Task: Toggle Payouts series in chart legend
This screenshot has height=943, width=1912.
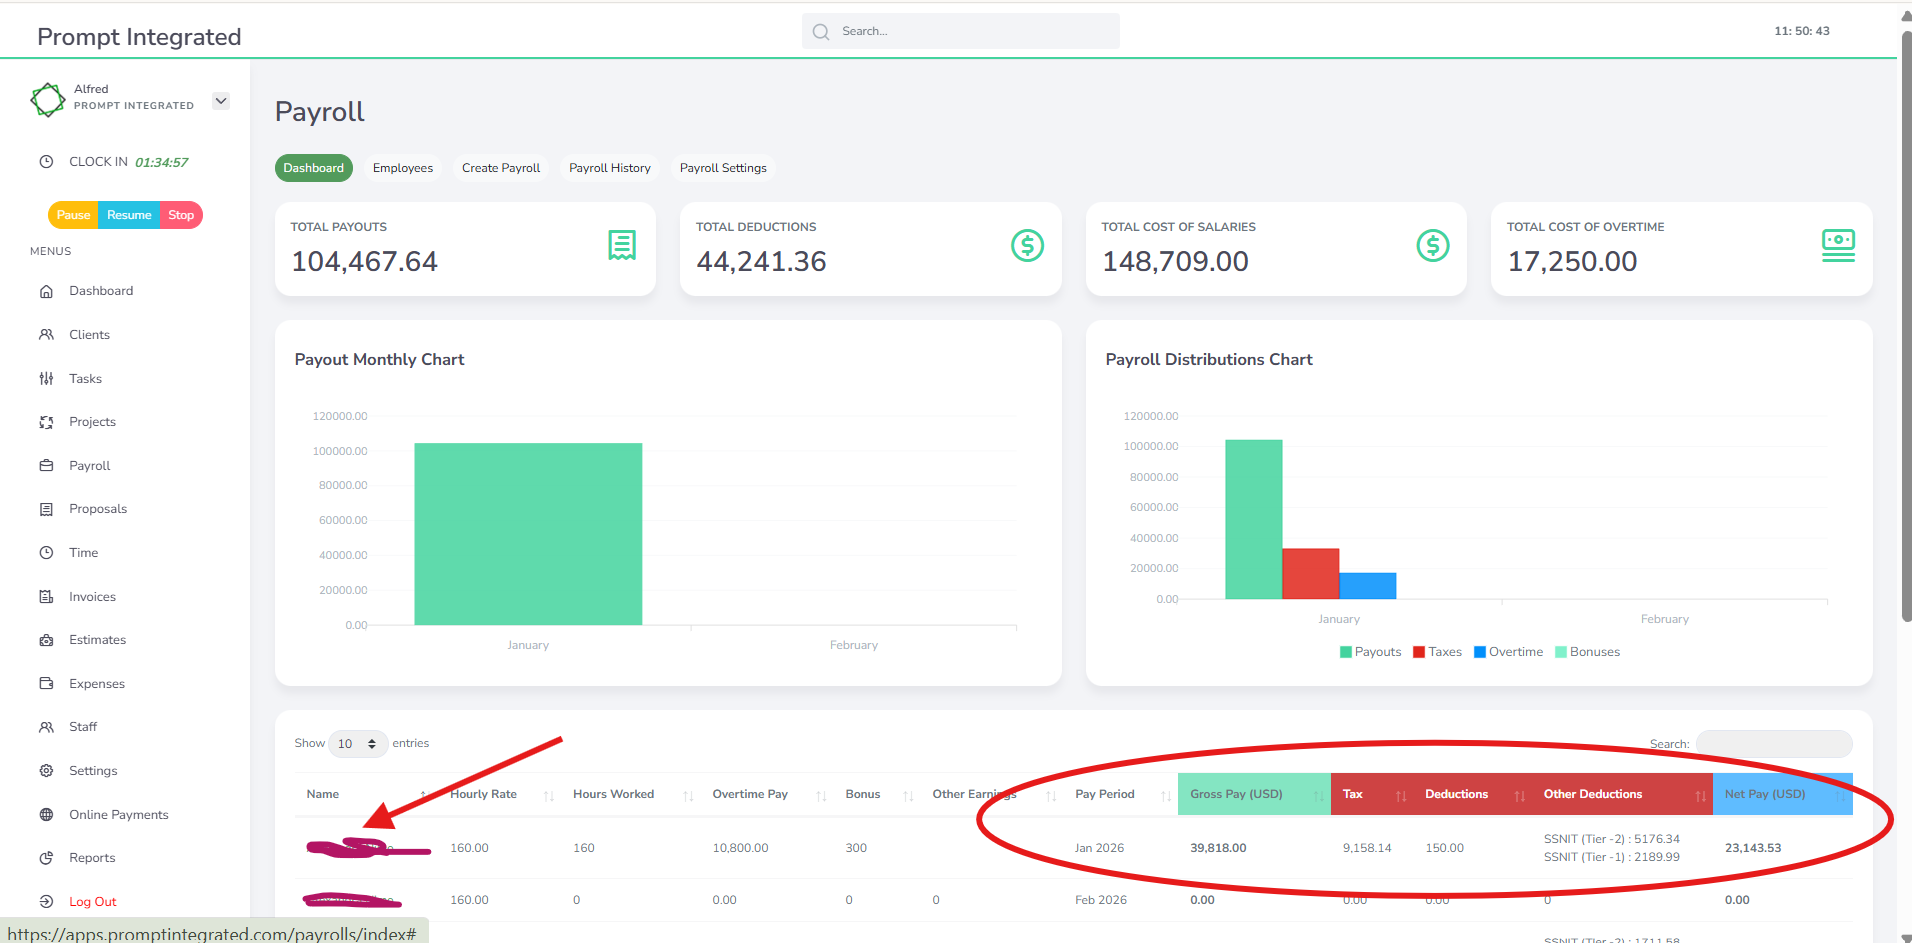Action: coord(1370,652)
